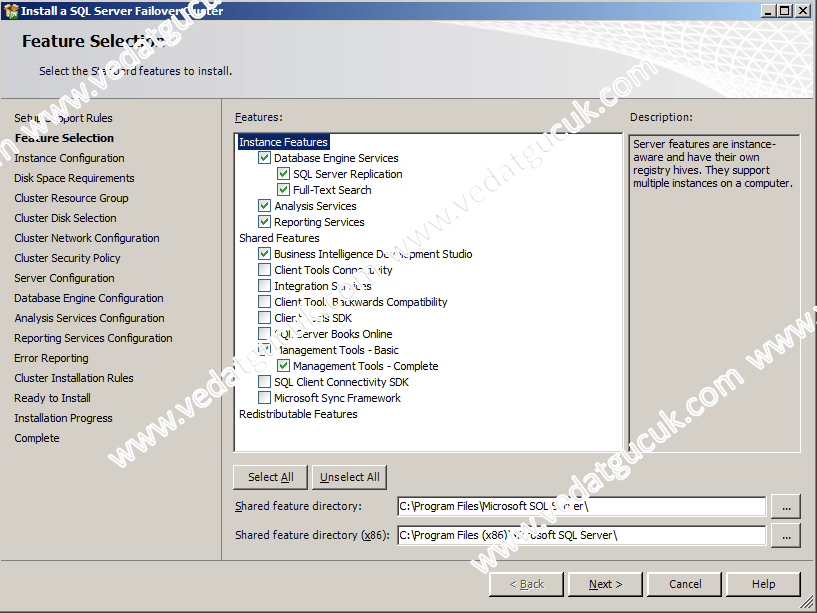Click the Unselect All button
The image size is (817, 613).
[x=350, y=477]
